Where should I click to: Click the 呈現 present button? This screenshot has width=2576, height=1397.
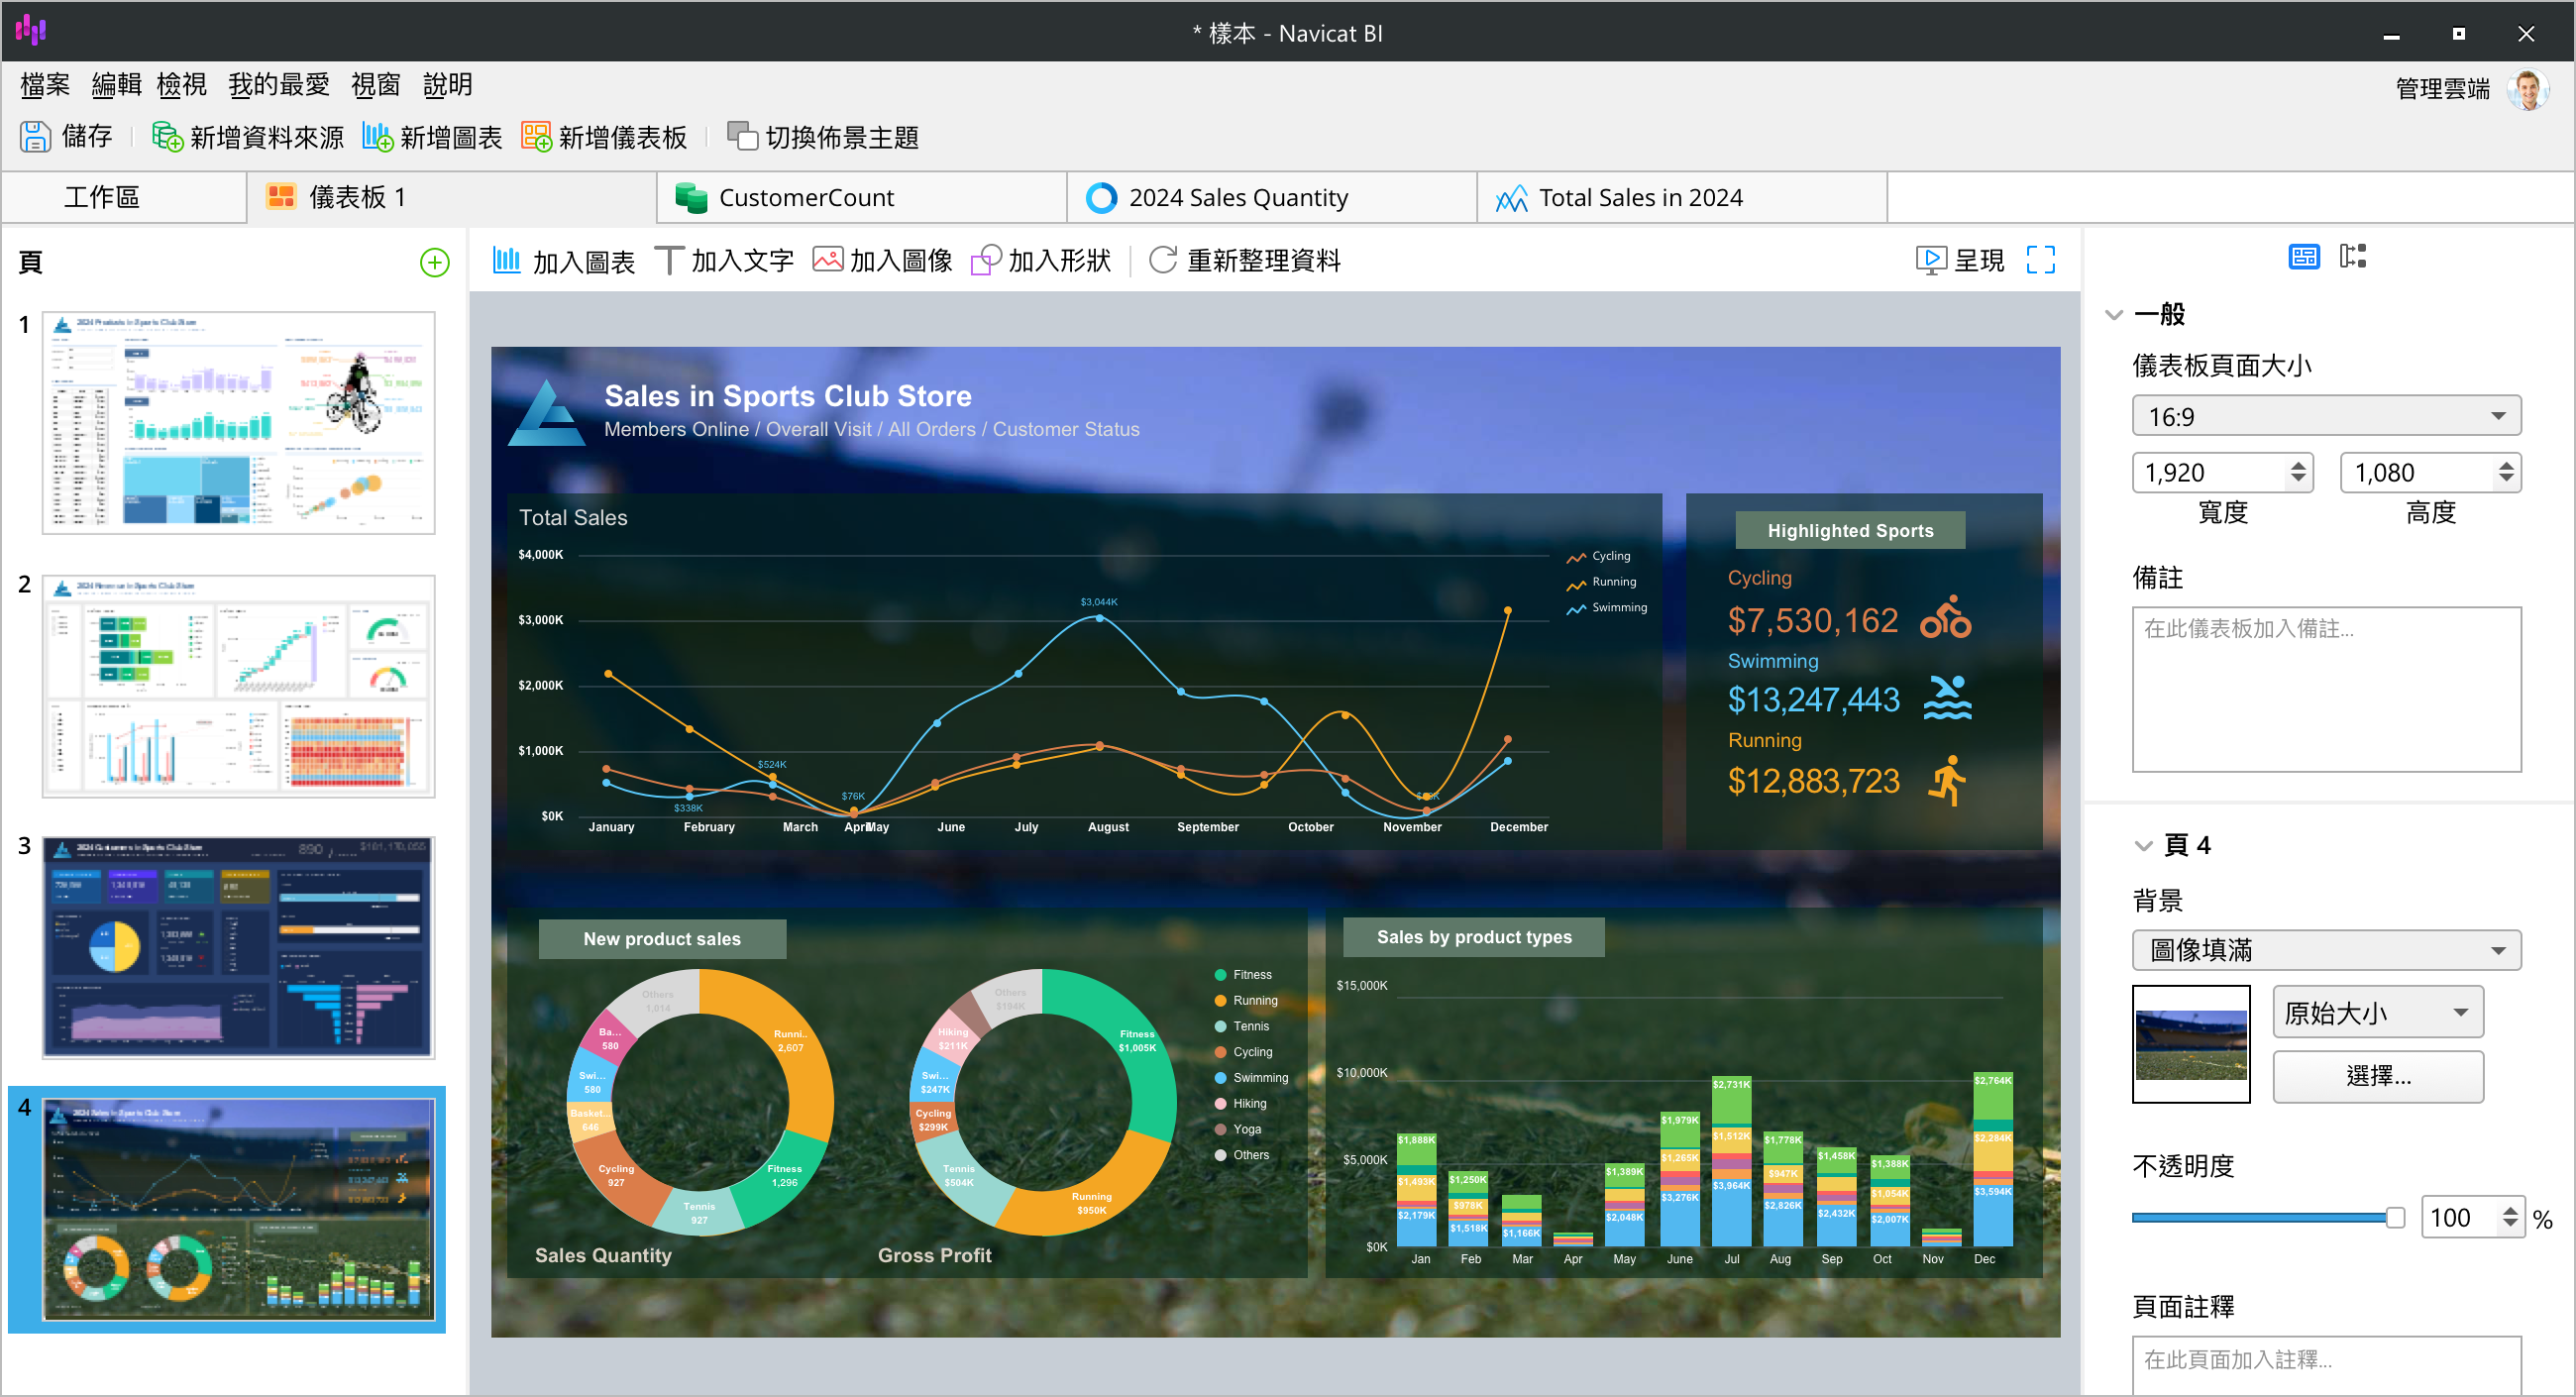click(x=1959, y=261)
